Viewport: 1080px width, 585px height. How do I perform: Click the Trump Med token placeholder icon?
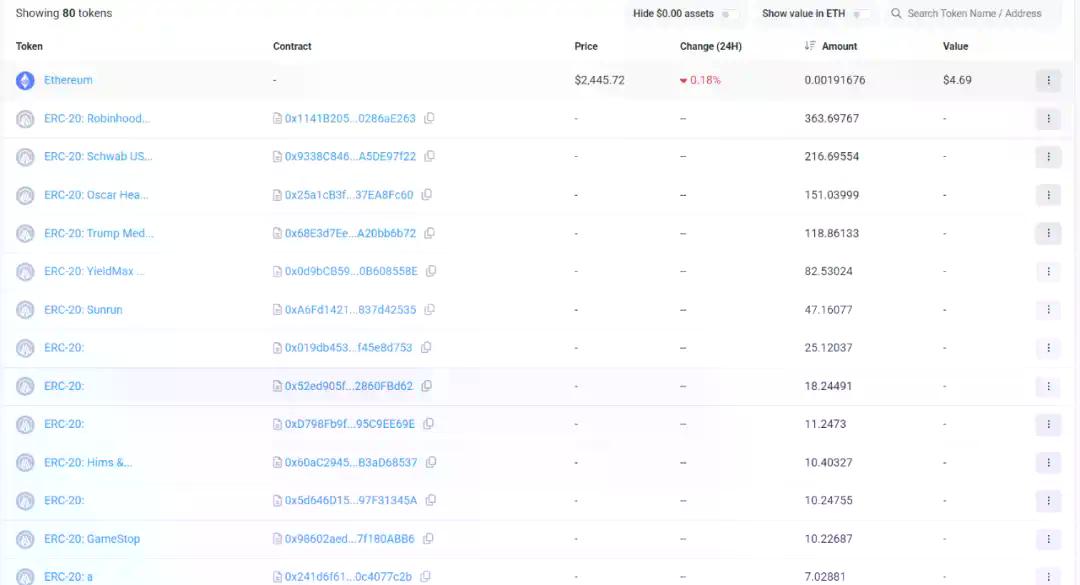coord(25,234)
